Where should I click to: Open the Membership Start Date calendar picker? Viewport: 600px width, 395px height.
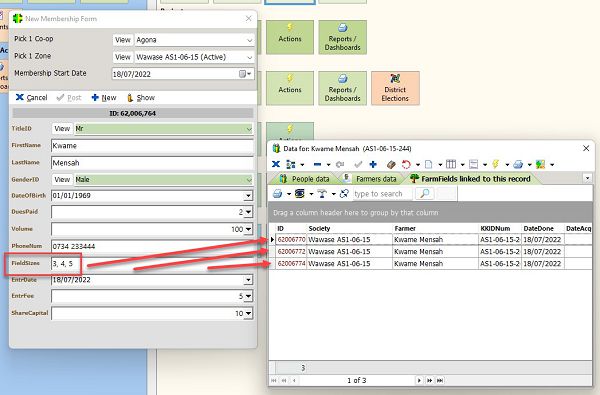coord(245,74)
